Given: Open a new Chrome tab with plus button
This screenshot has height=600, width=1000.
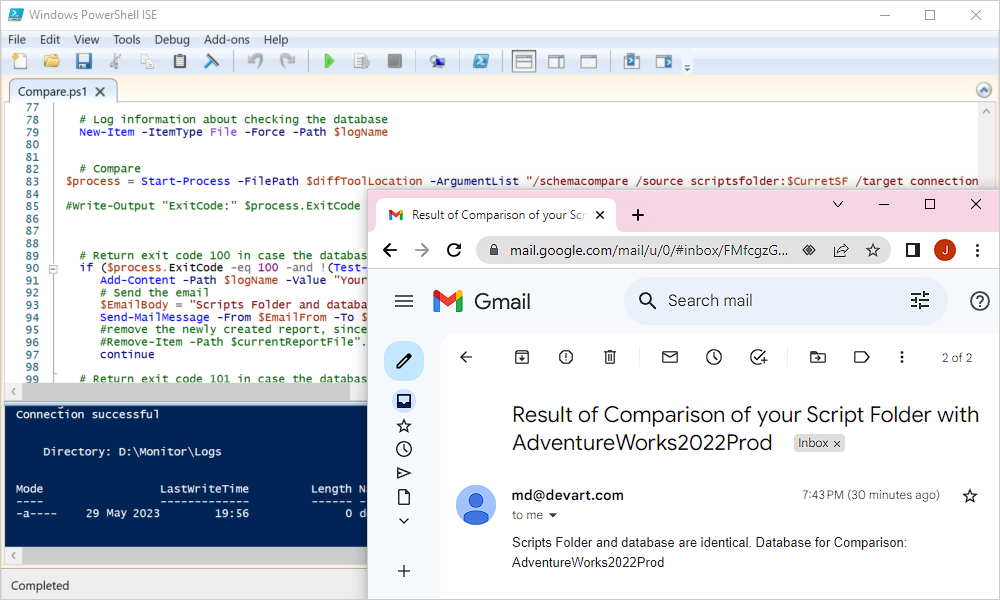Looking at the screenshot, I should click(x=637, y=216).
